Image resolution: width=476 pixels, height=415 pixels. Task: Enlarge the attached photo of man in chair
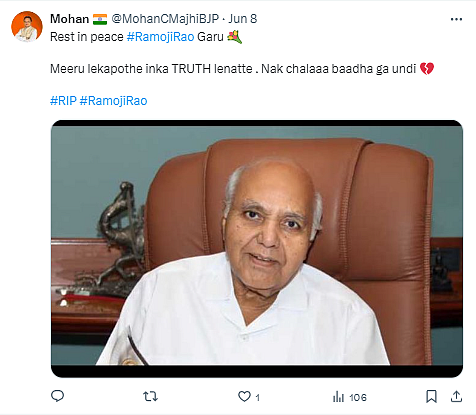coord(257,249)
